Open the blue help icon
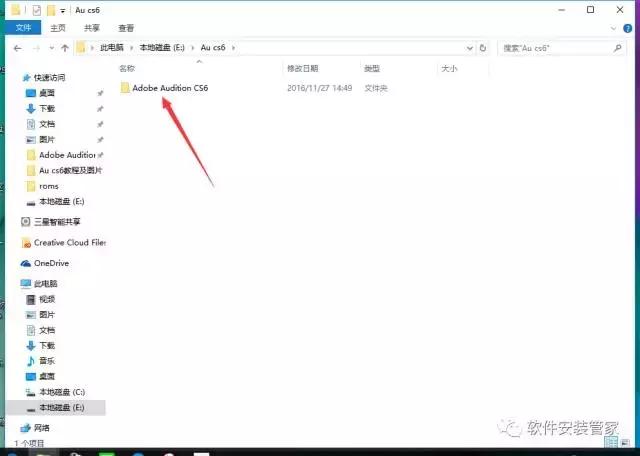Image resolution: width=640 pixels, height=456 pixels. click(x=628, y=28)
